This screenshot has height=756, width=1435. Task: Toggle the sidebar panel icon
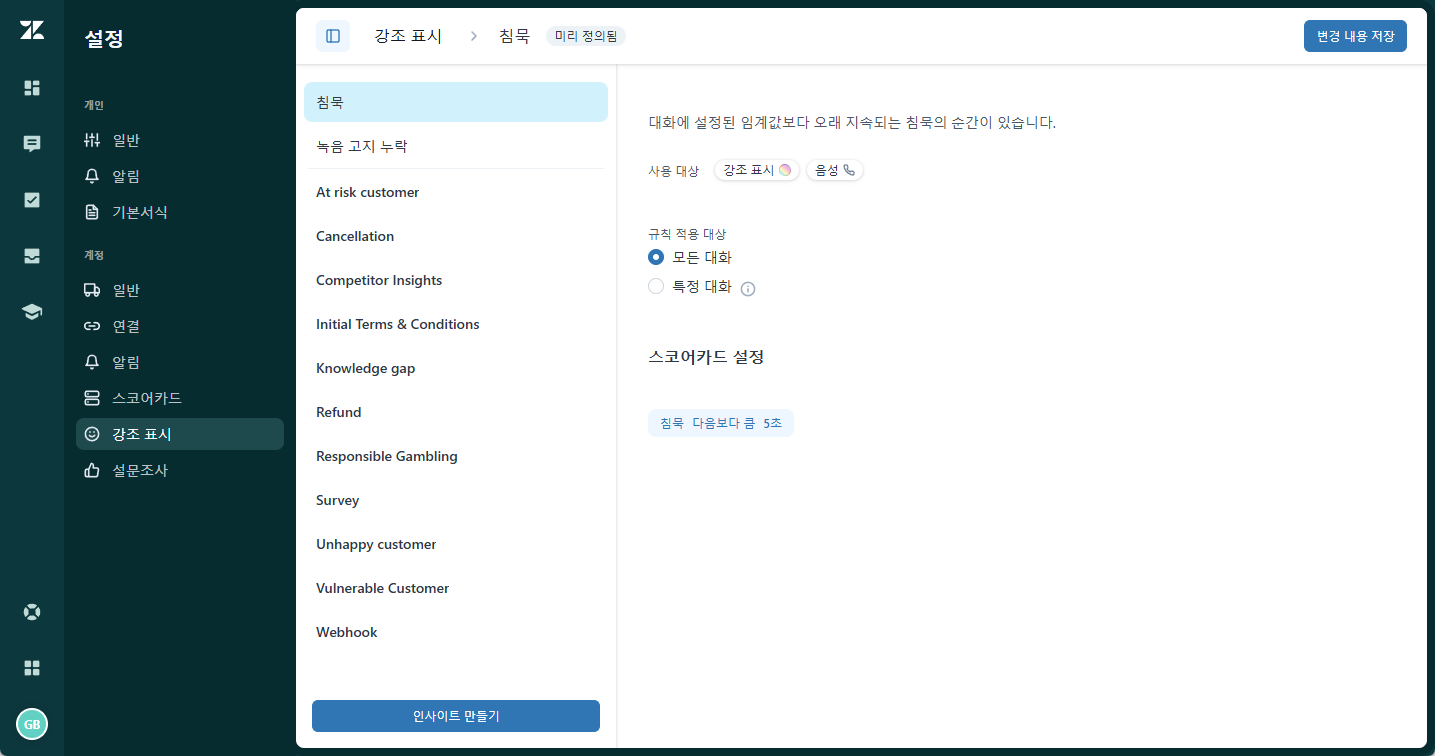(333, 36)
